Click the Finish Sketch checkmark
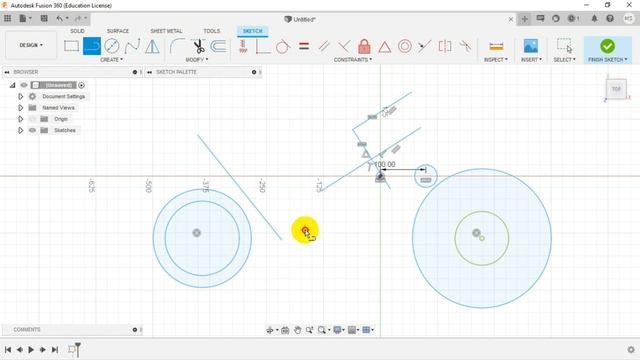Screen dimensions: 640x360 pyautogui.click(x=607, y=46)
